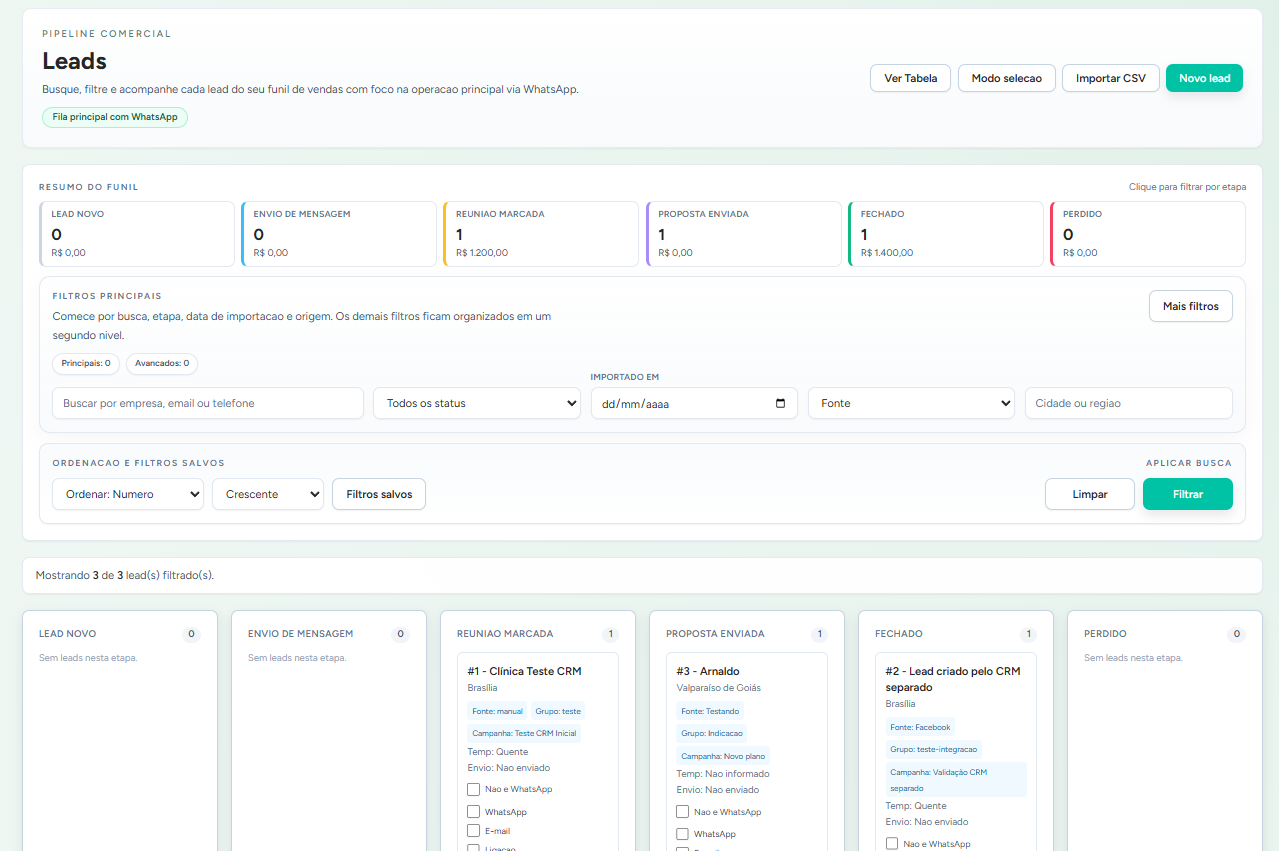Open the '#2 - Lead criado pelo CRM separado' title
Screen dimensions: 1279x851
point(953,679)
